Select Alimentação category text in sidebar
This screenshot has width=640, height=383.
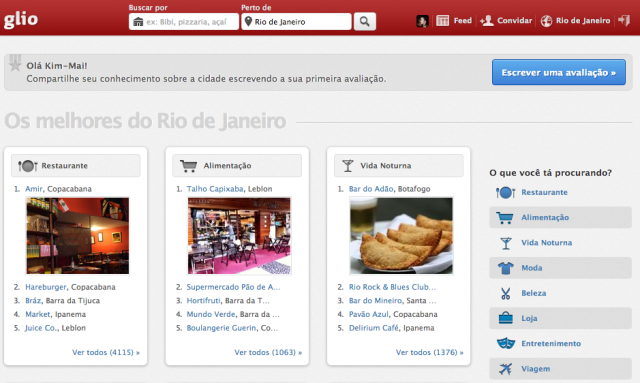tap(545, 218)
